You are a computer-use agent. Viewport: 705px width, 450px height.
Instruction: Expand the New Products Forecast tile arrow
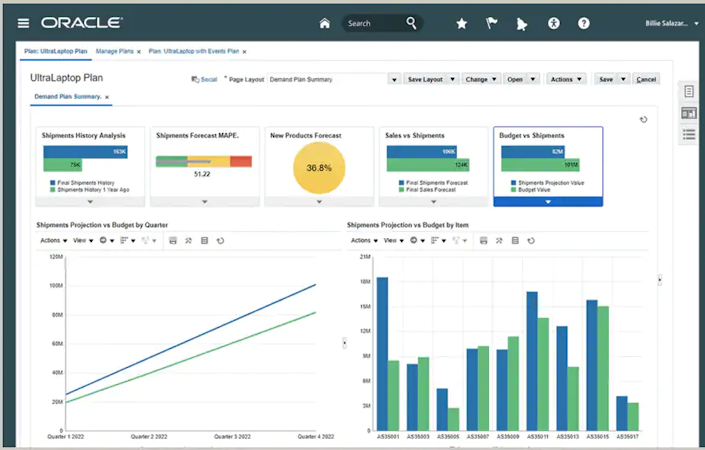319,202
